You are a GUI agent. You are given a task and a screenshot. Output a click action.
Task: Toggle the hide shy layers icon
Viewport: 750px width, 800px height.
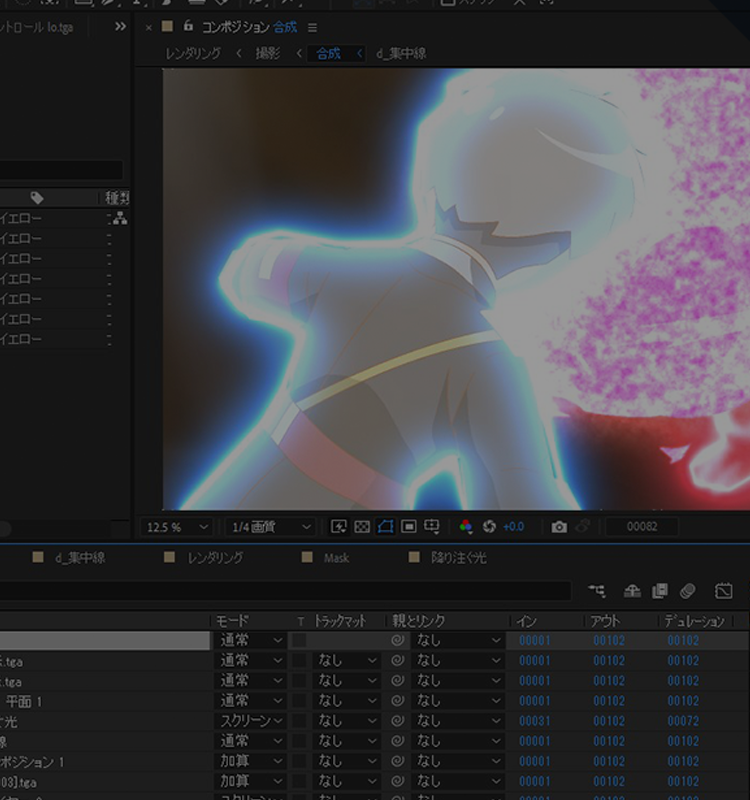point(632,591)
